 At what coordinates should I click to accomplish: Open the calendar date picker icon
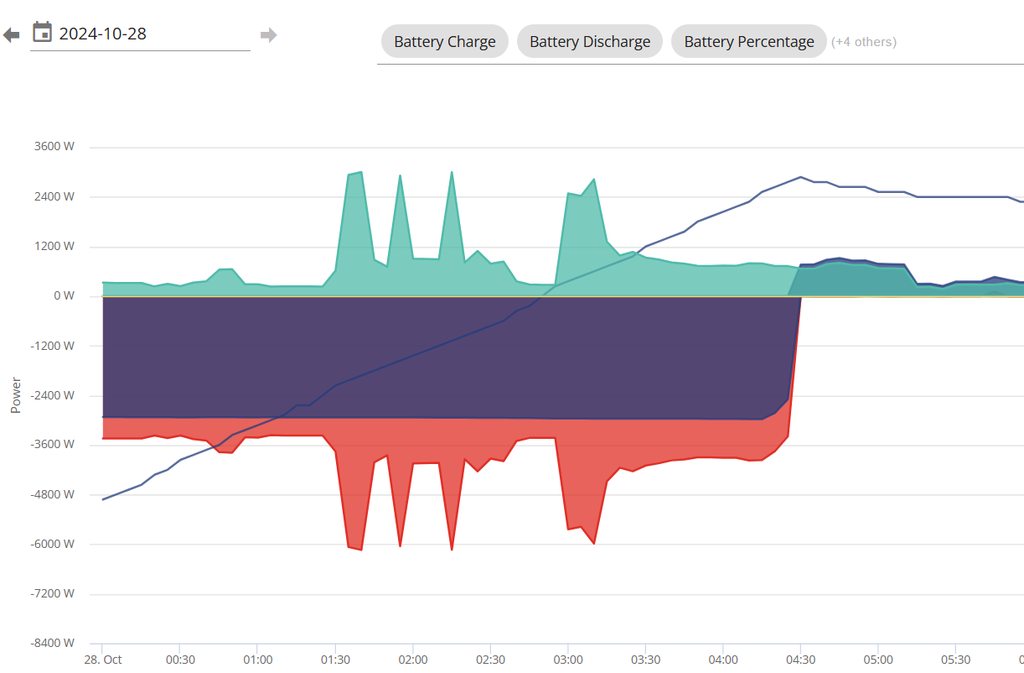(42, 32)
